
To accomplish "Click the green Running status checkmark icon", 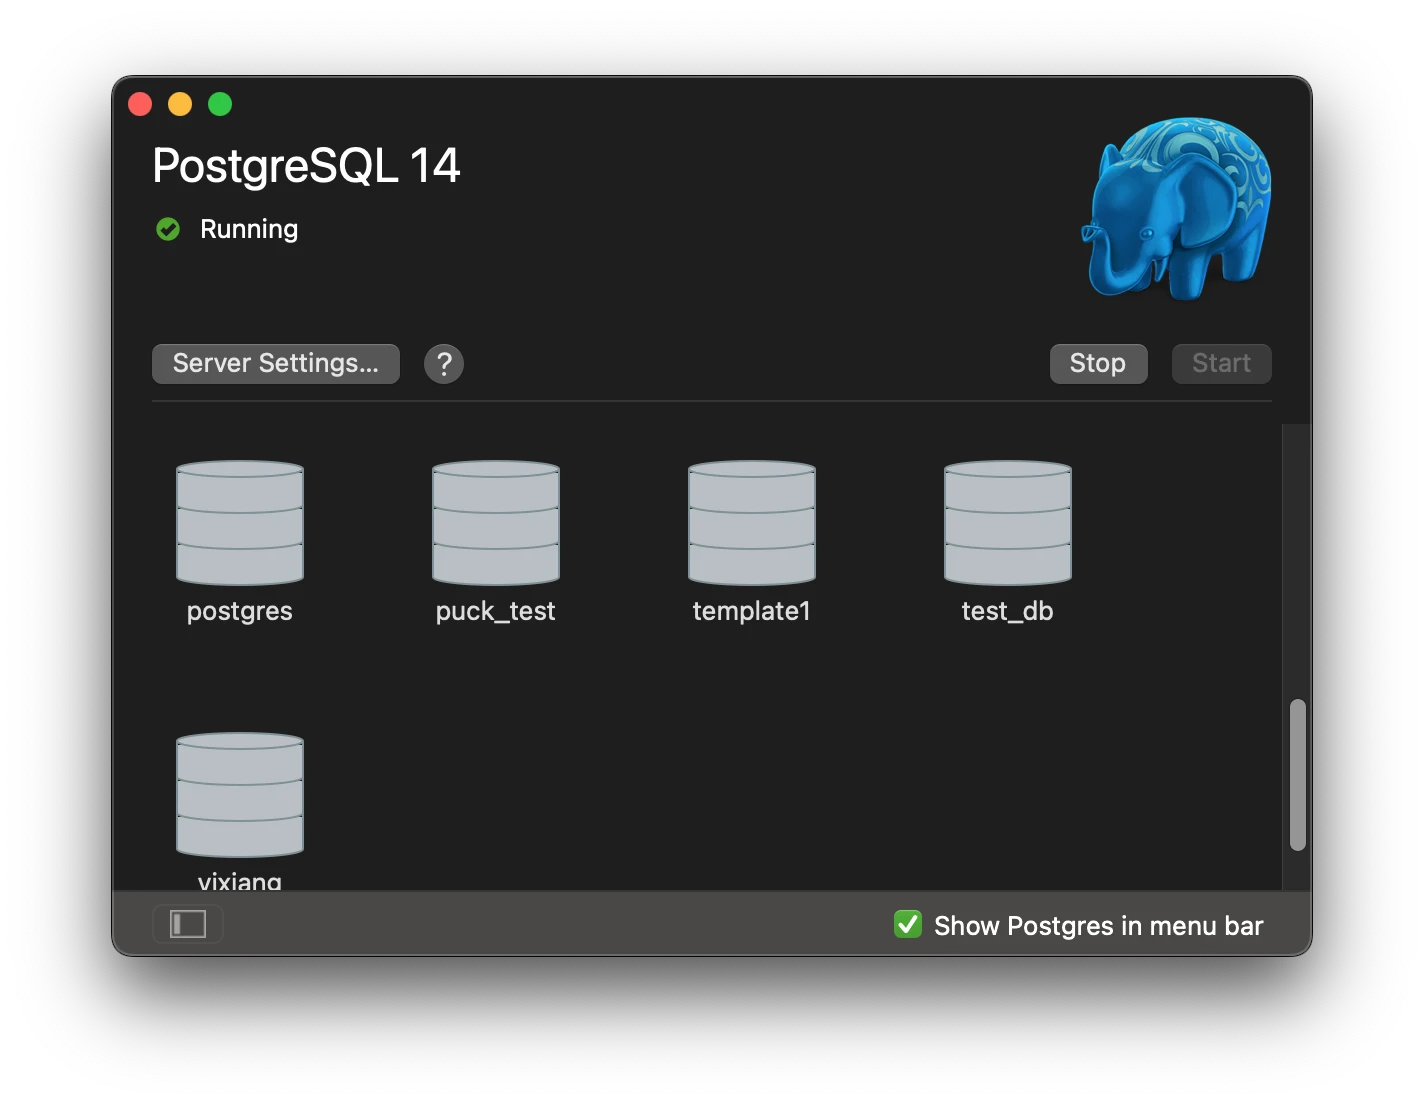I will coord(168,229).
